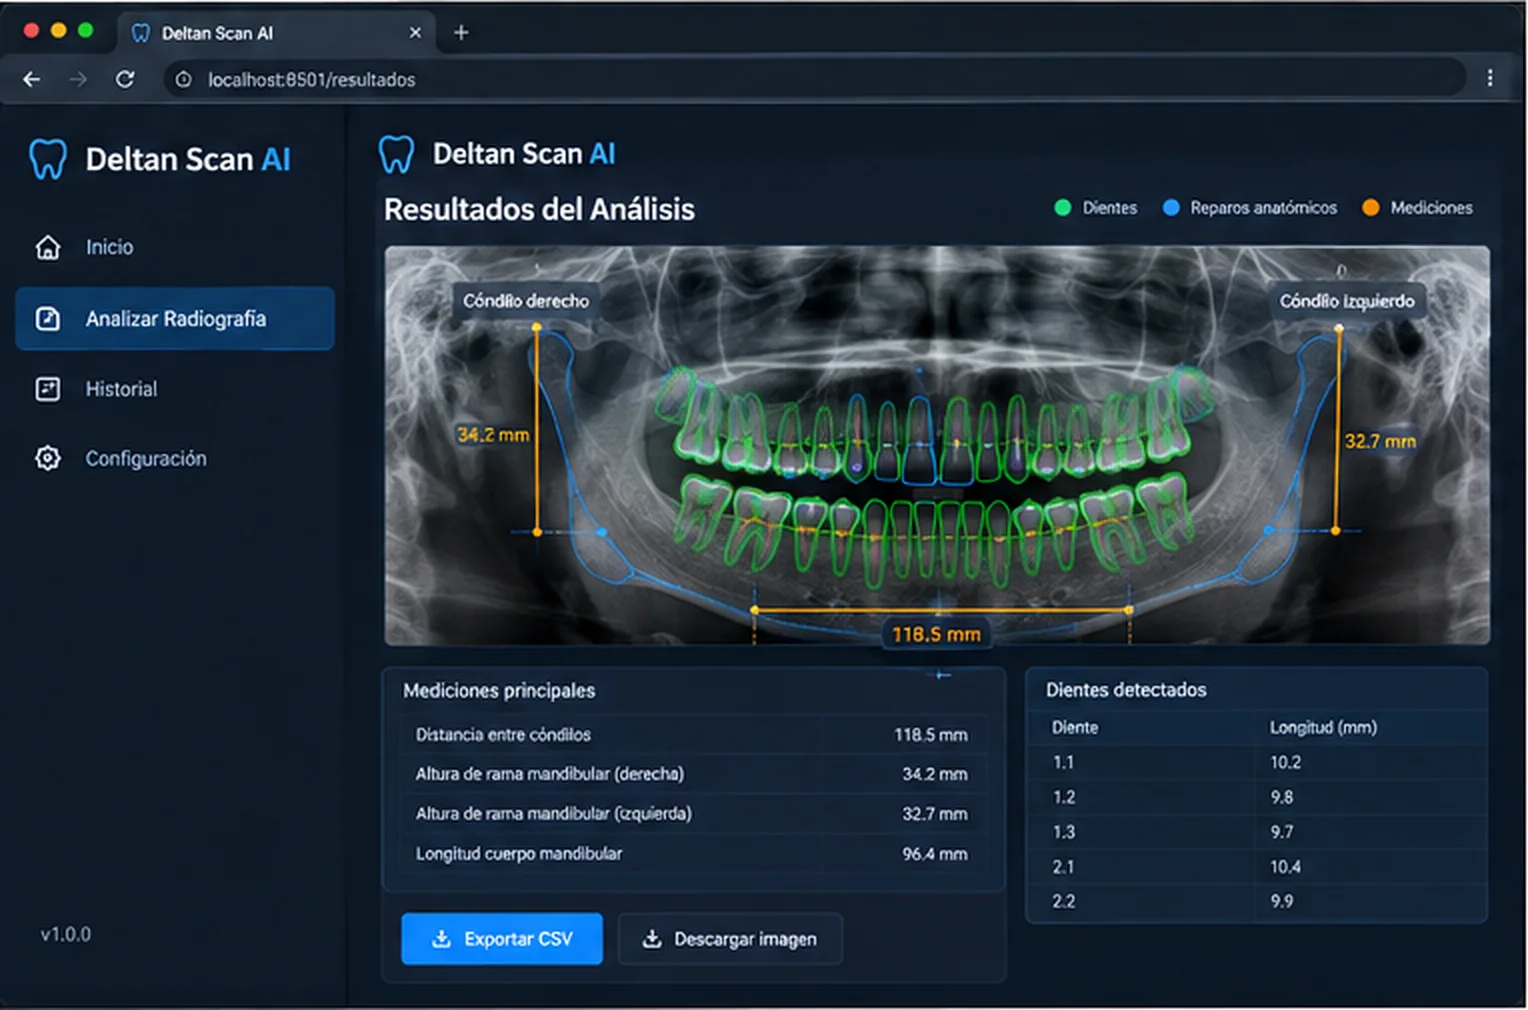Select the tooth 2.1 table row

(x=1257, y=867)
